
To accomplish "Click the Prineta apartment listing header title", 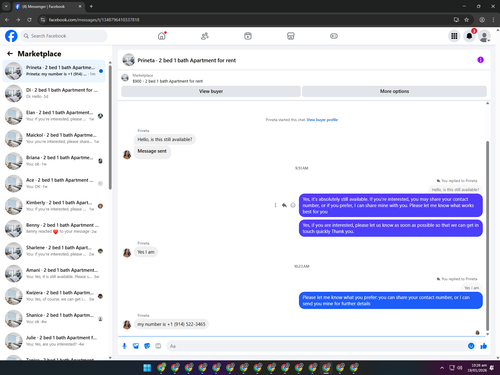I will (x=187, y=60).
